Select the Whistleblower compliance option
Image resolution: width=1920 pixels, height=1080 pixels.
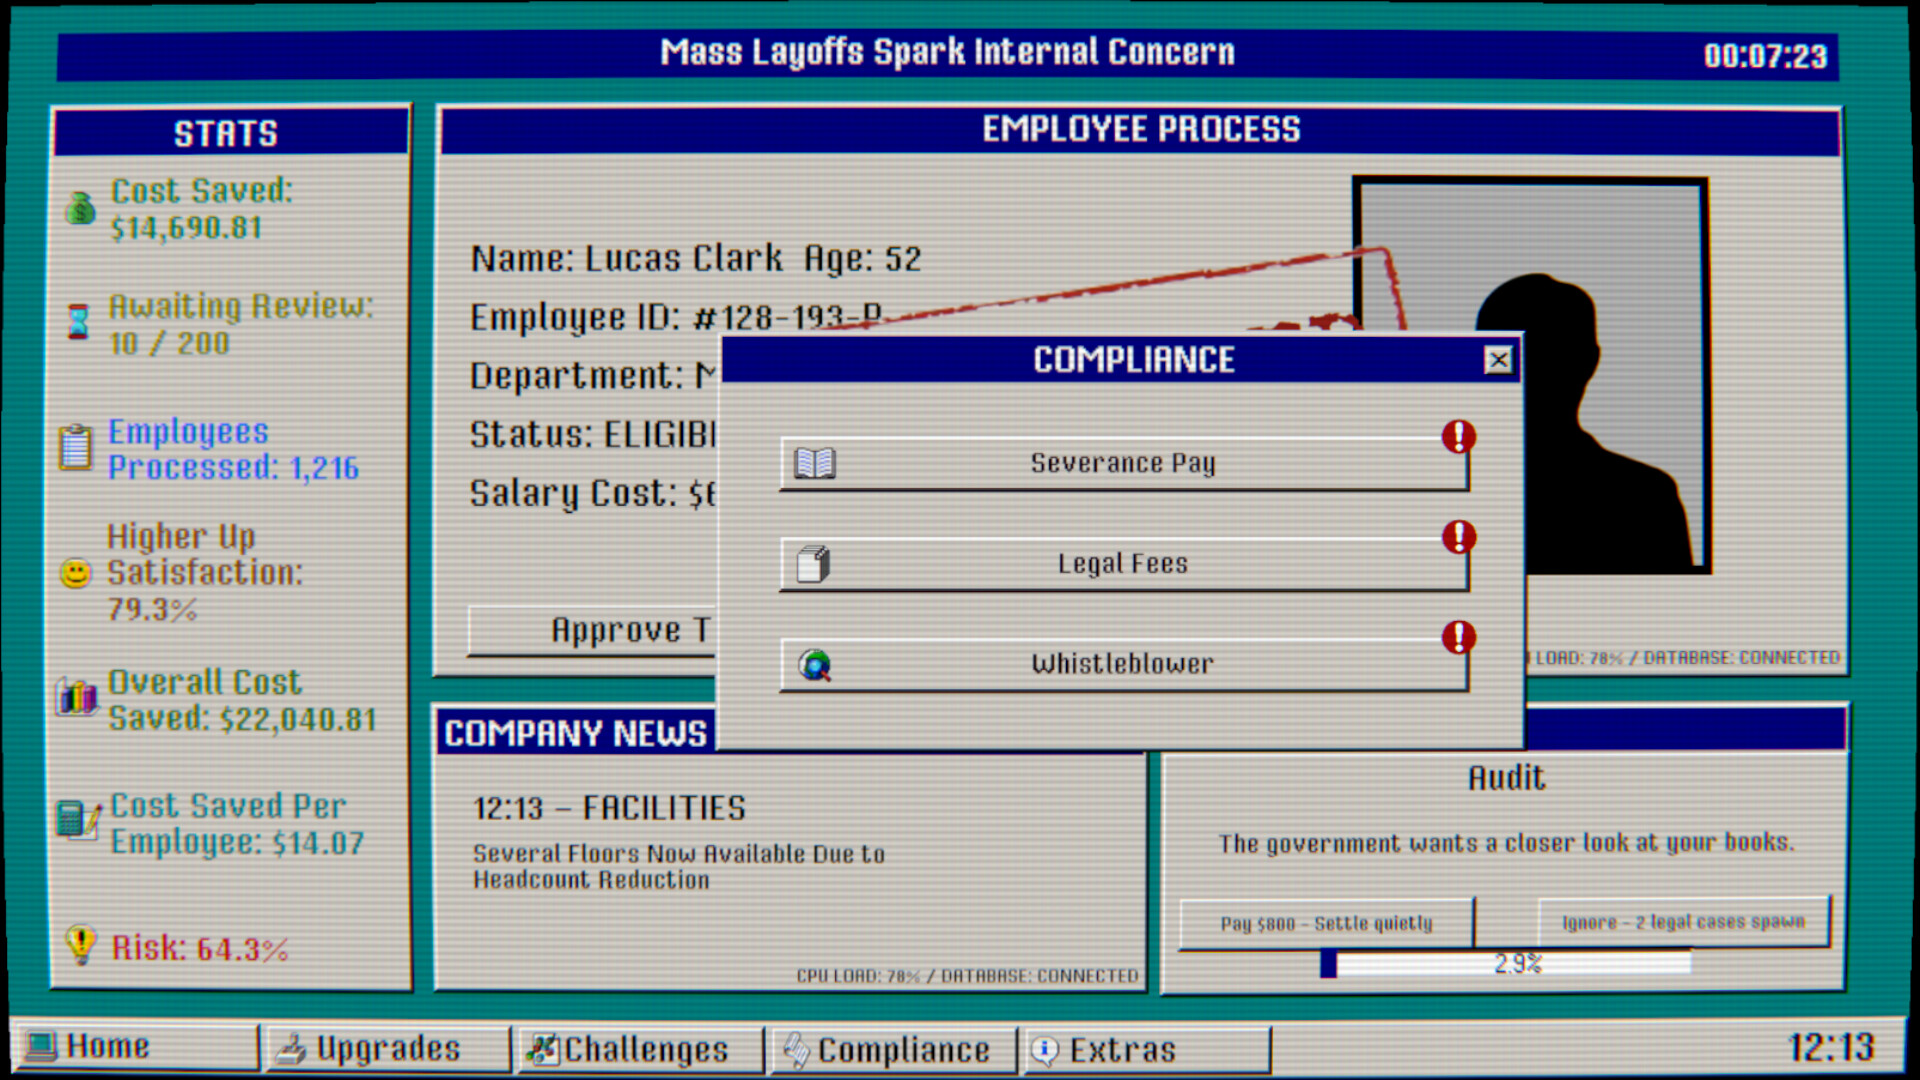coord(1123,664)
